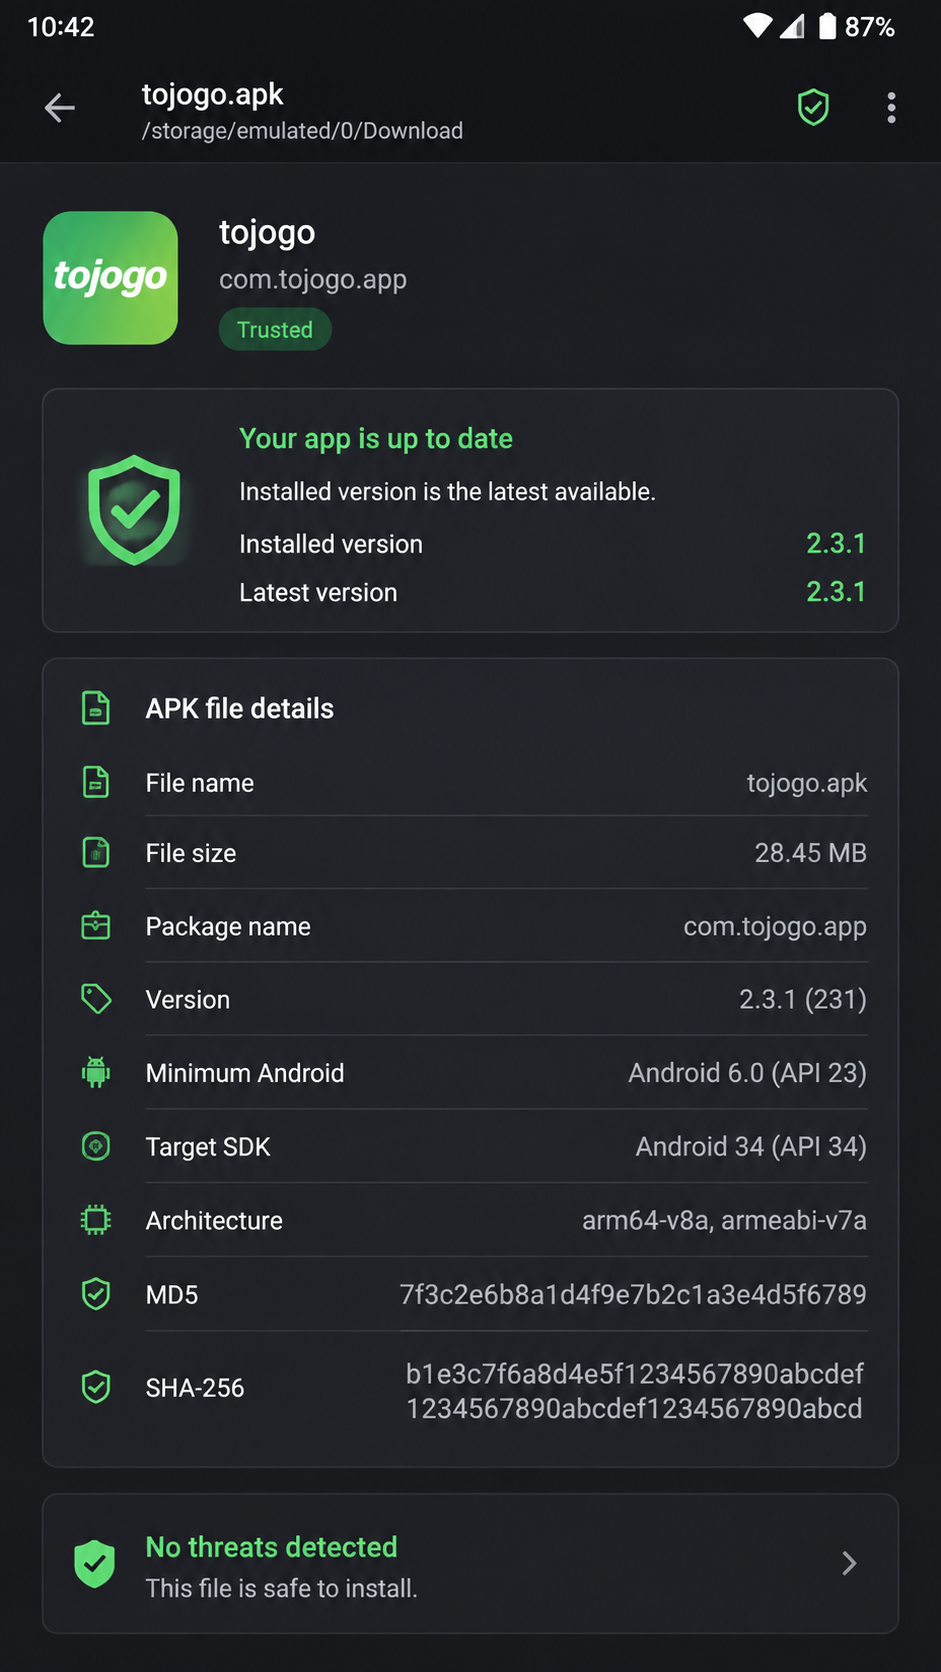Open the No threats detected heading

coord(272,1547)
